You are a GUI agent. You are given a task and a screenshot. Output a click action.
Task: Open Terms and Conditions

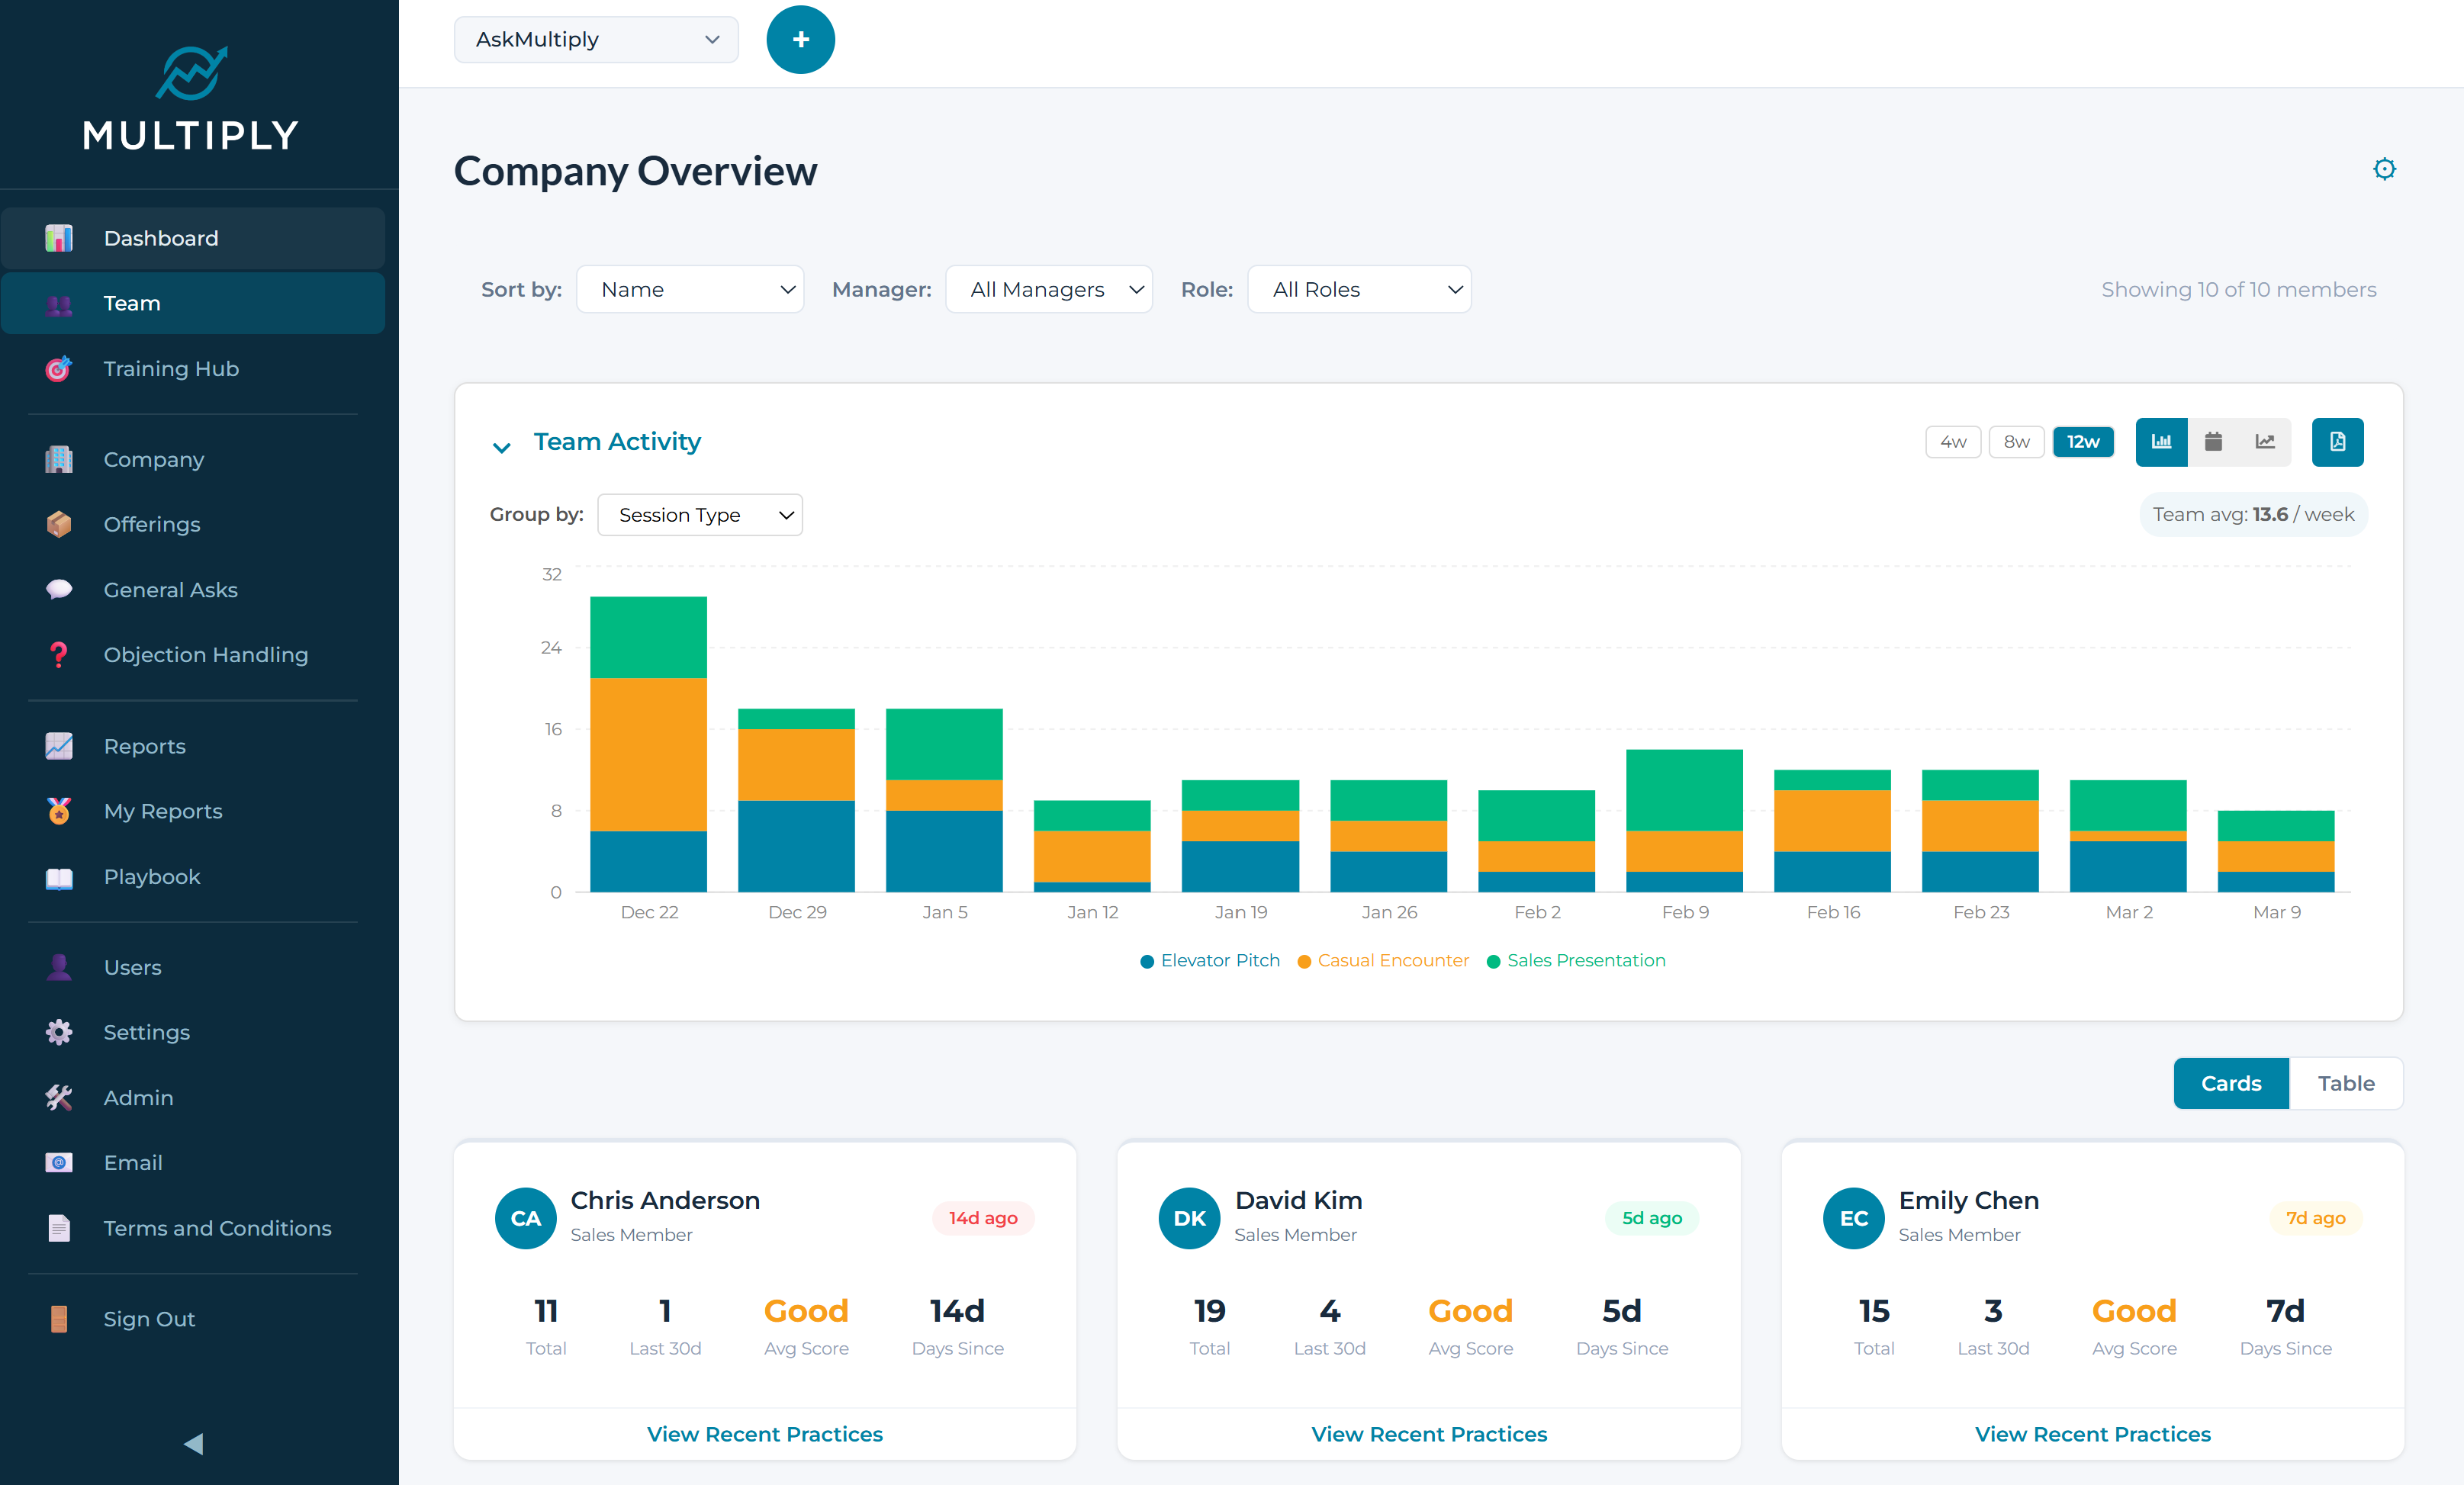[218, 1229]
